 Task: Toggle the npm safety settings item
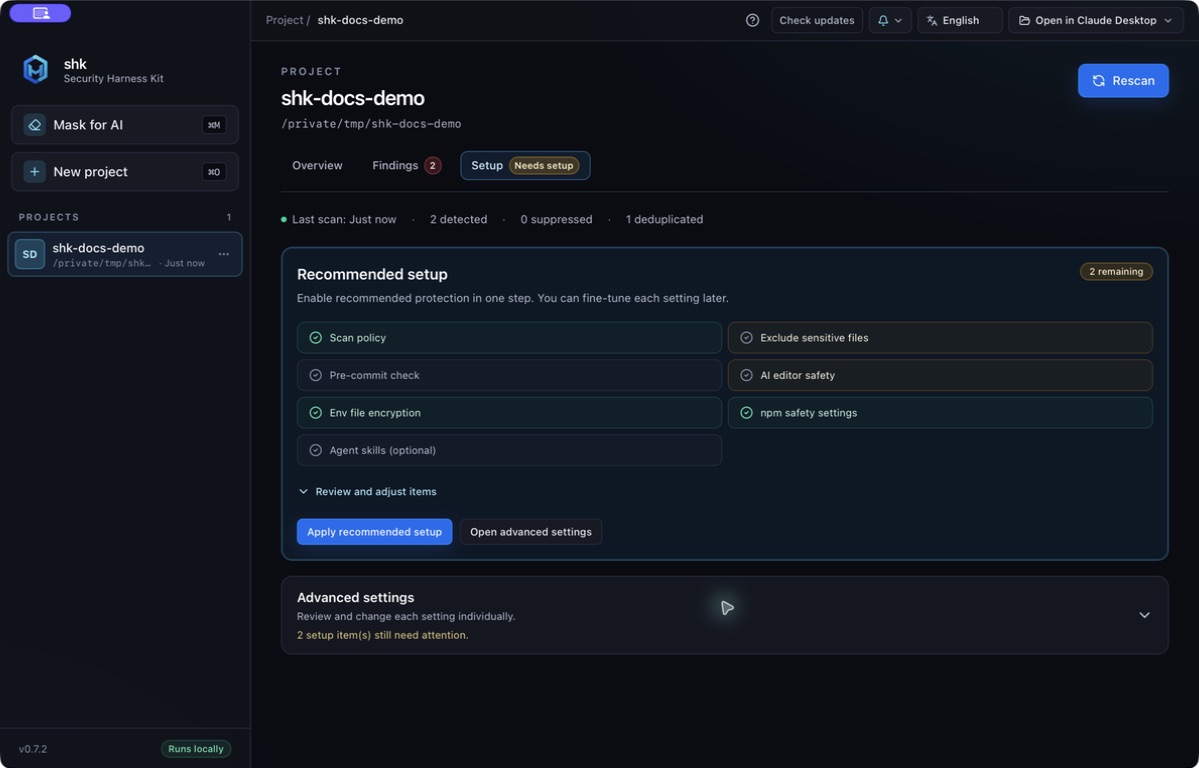[x=940, y=412]
